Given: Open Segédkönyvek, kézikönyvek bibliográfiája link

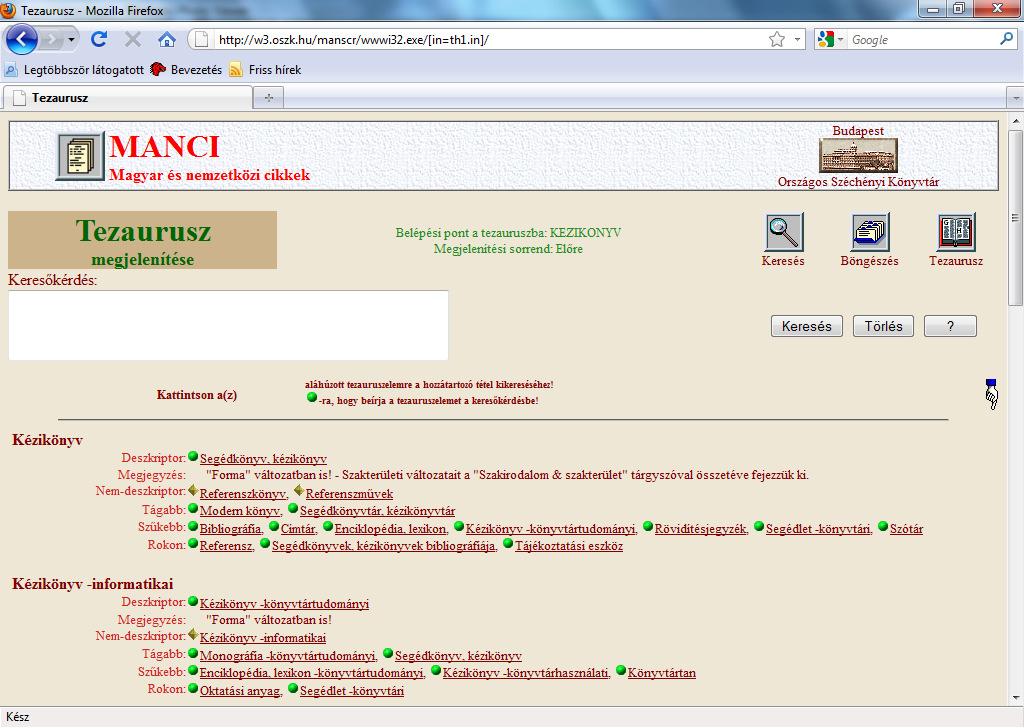Looking at the screenshot, I should 384,546.
